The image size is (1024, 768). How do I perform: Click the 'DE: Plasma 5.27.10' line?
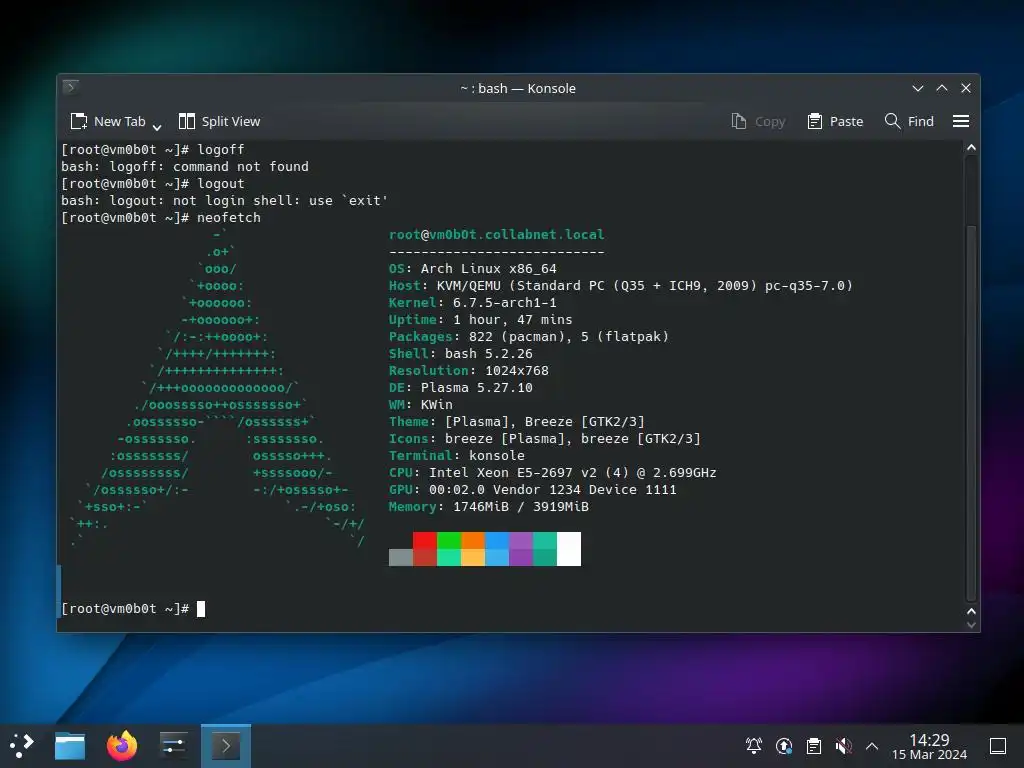click(x=460, y=387)
